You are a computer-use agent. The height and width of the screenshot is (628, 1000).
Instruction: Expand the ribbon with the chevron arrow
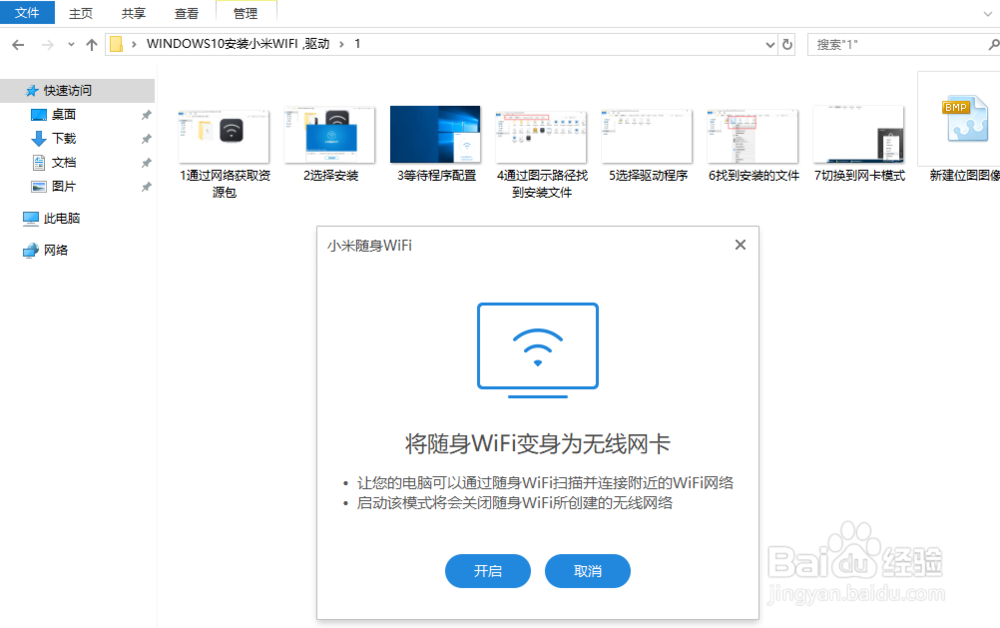click(988, 13)
